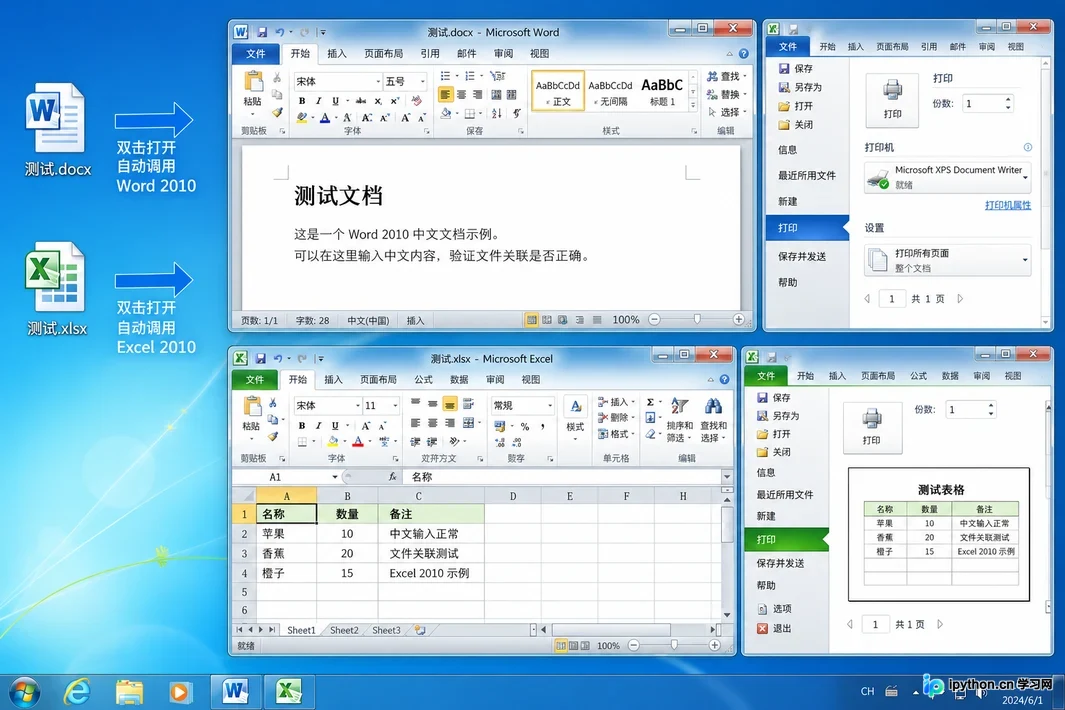The image size is (1065, 710).
Task: Switch to Sheet2 worksheet tab
Action: tap(344, 630)
